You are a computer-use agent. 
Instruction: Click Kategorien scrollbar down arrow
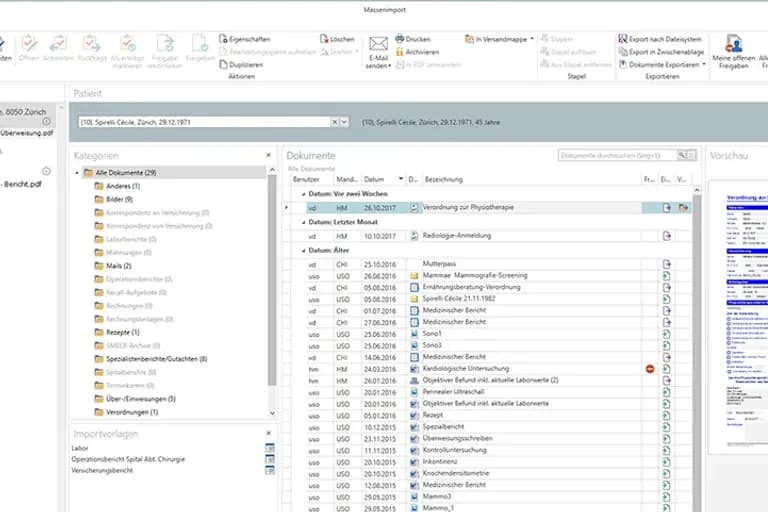(x=272, y=414)
